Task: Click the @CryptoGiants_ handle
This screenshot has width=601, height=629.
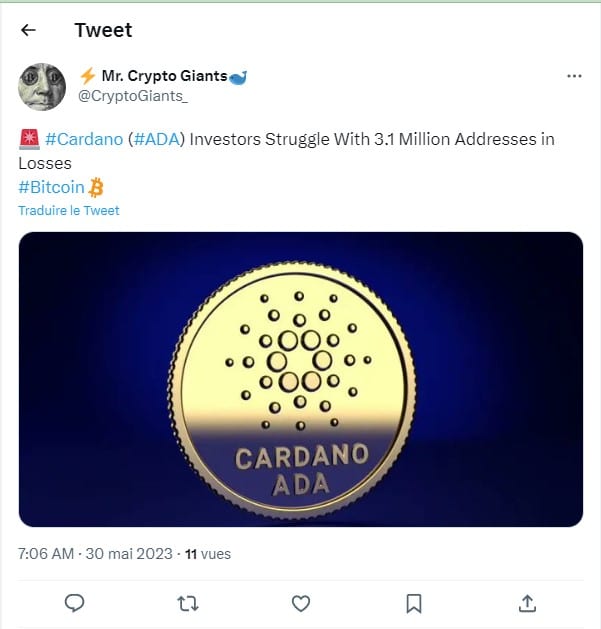Action: click(132, 95)
